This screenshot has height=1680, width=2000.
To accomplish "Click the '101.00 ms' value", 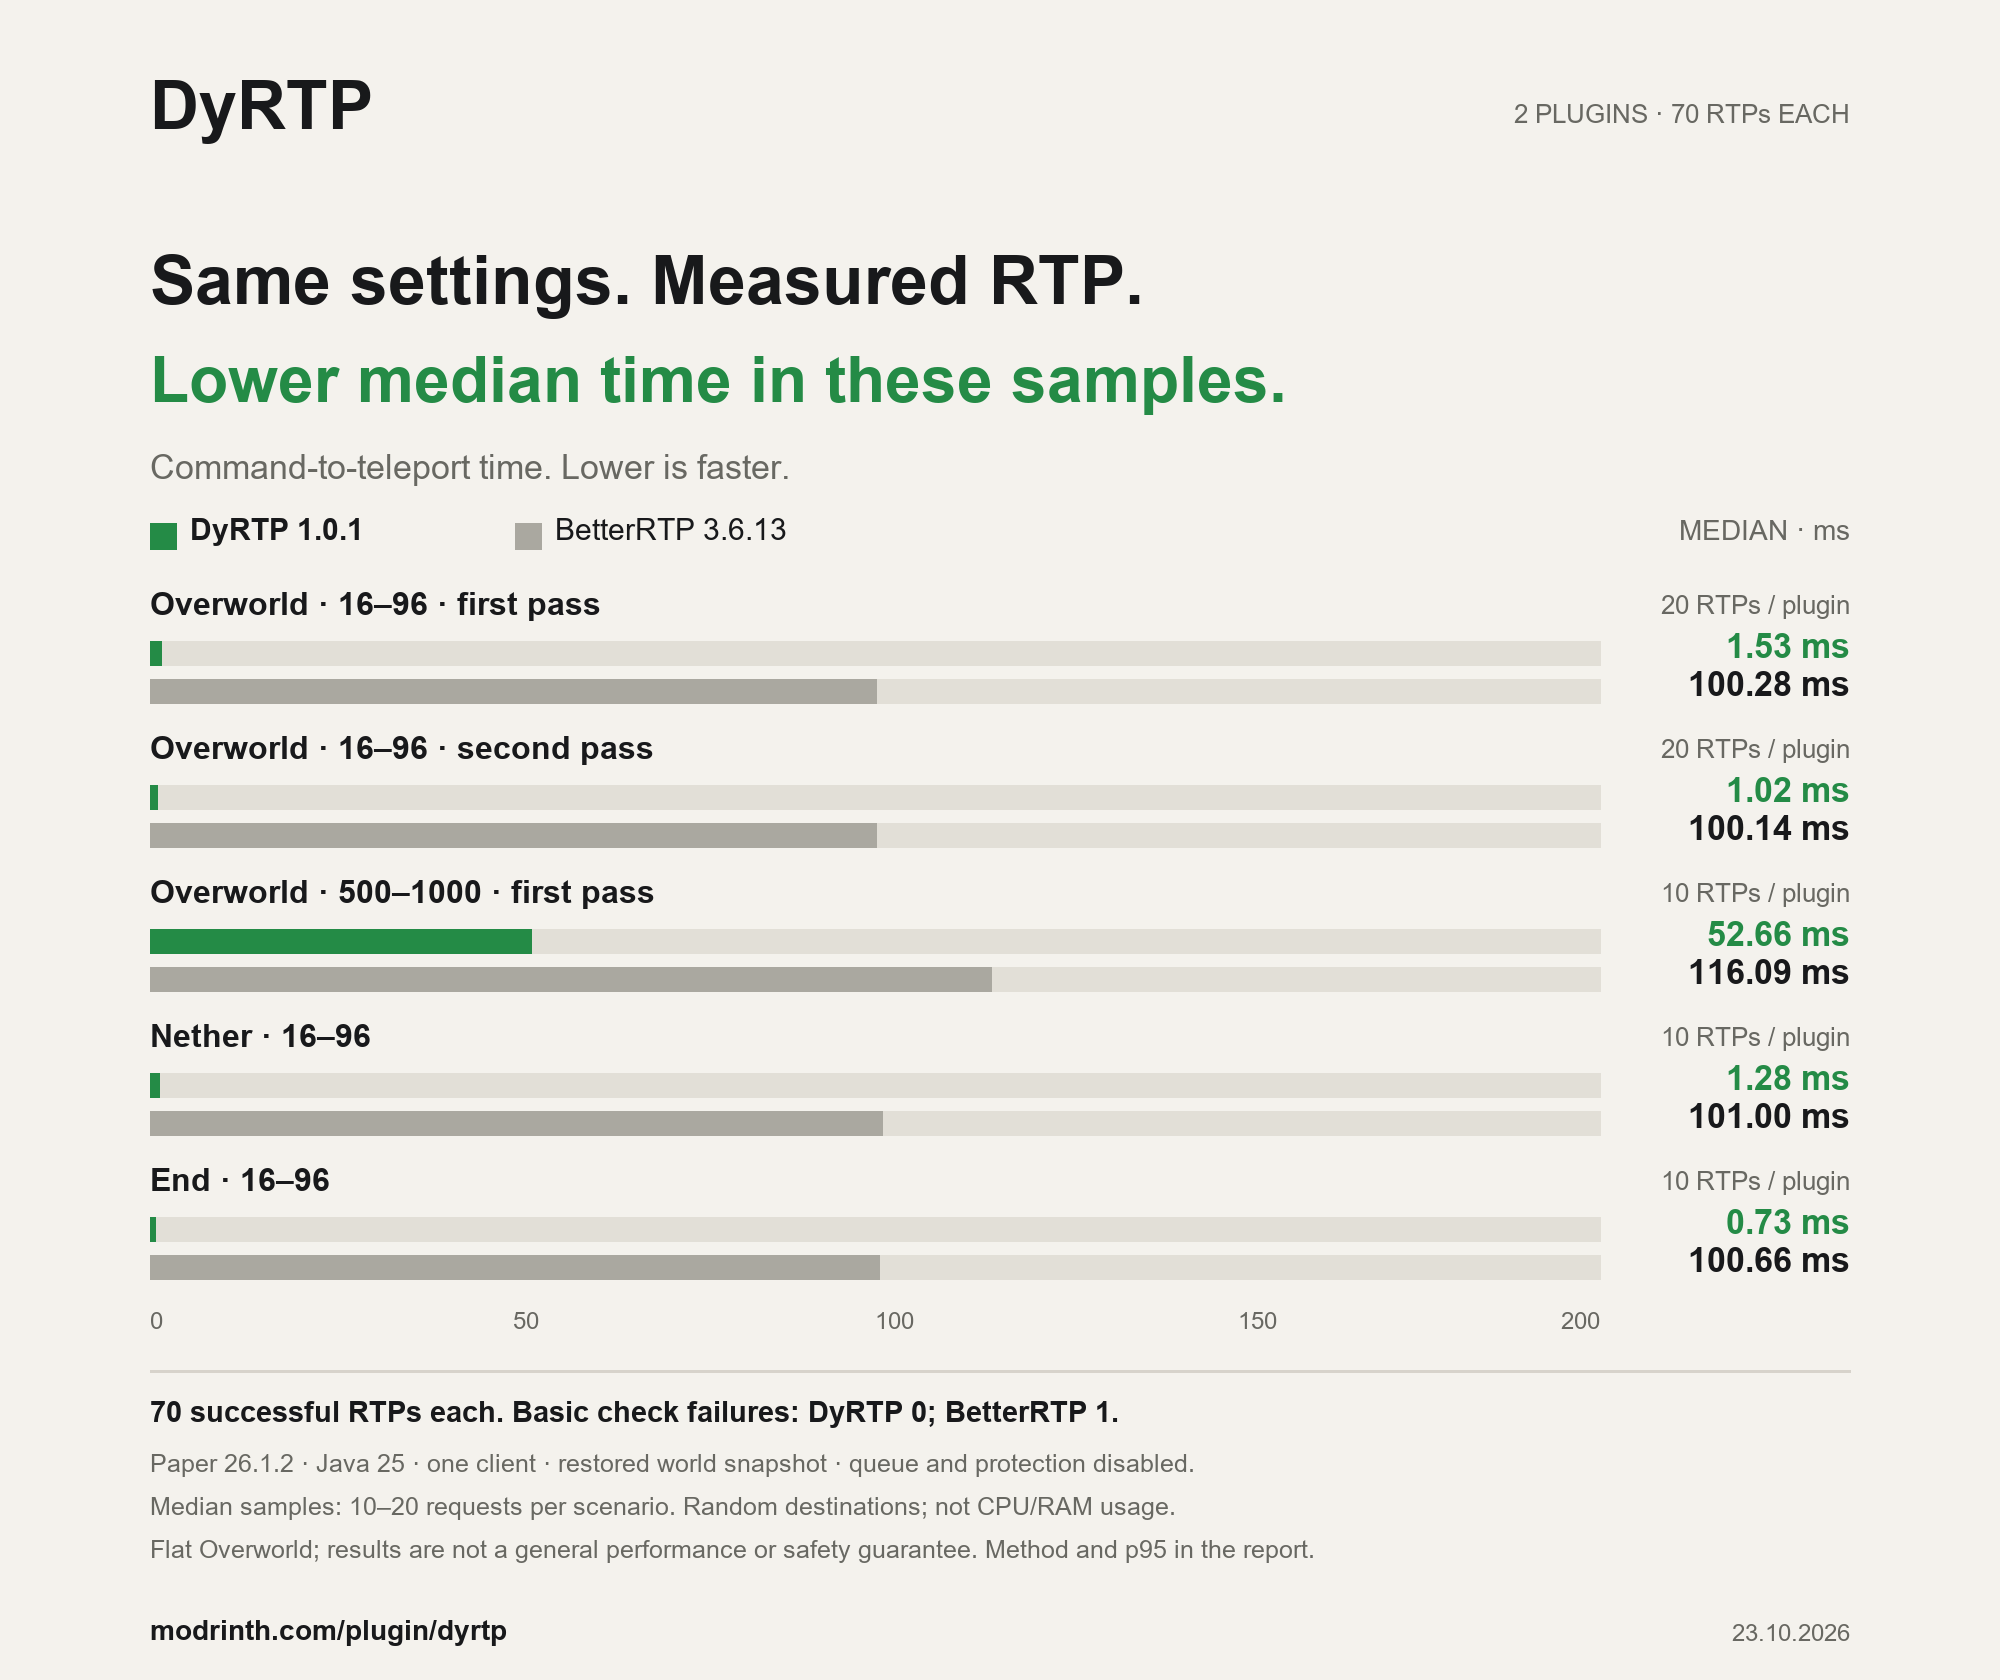I will (1769, 1116).
